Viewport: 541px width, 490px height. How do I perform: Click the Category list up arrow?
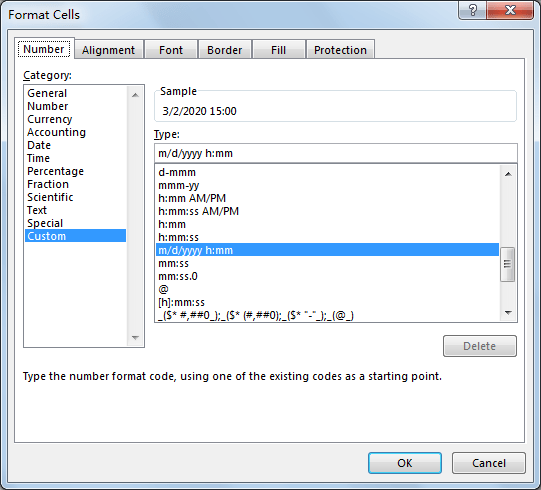135,95
